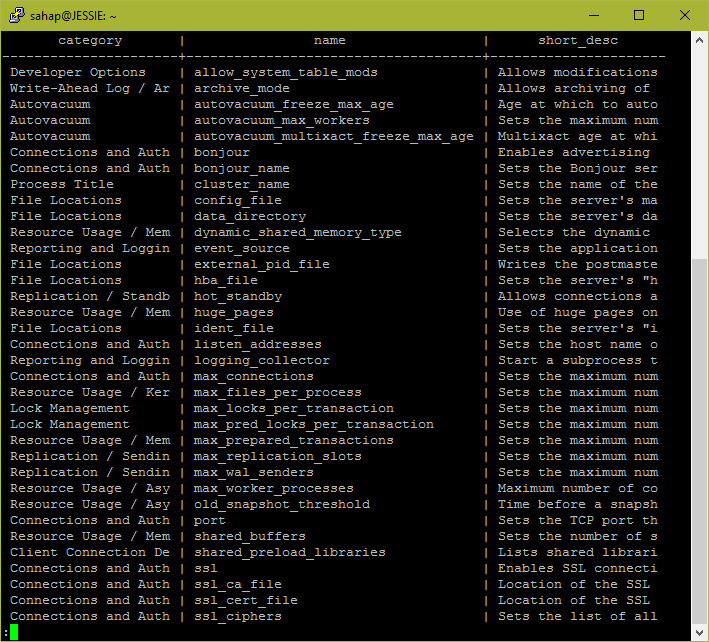709x642 pixels.
Task: Click the 'allow_system_table_mods' setting name
Action: pos(286,73)
